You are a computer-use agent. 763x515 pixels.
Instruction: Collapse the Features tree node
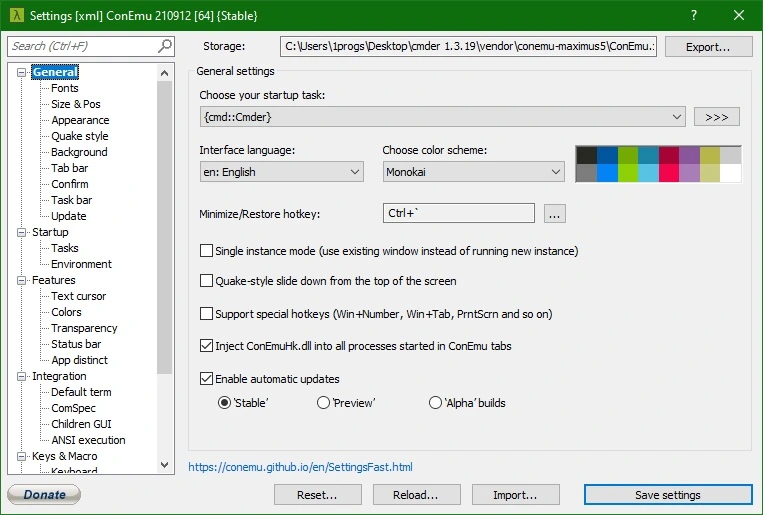(x=21, y=280)
